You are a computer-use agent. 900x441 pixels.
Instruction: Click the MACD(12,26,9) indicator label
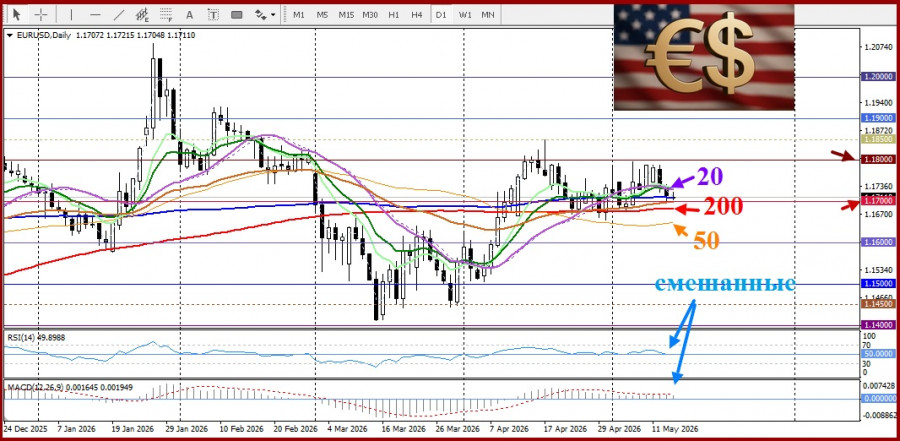(x=70, y=388)
